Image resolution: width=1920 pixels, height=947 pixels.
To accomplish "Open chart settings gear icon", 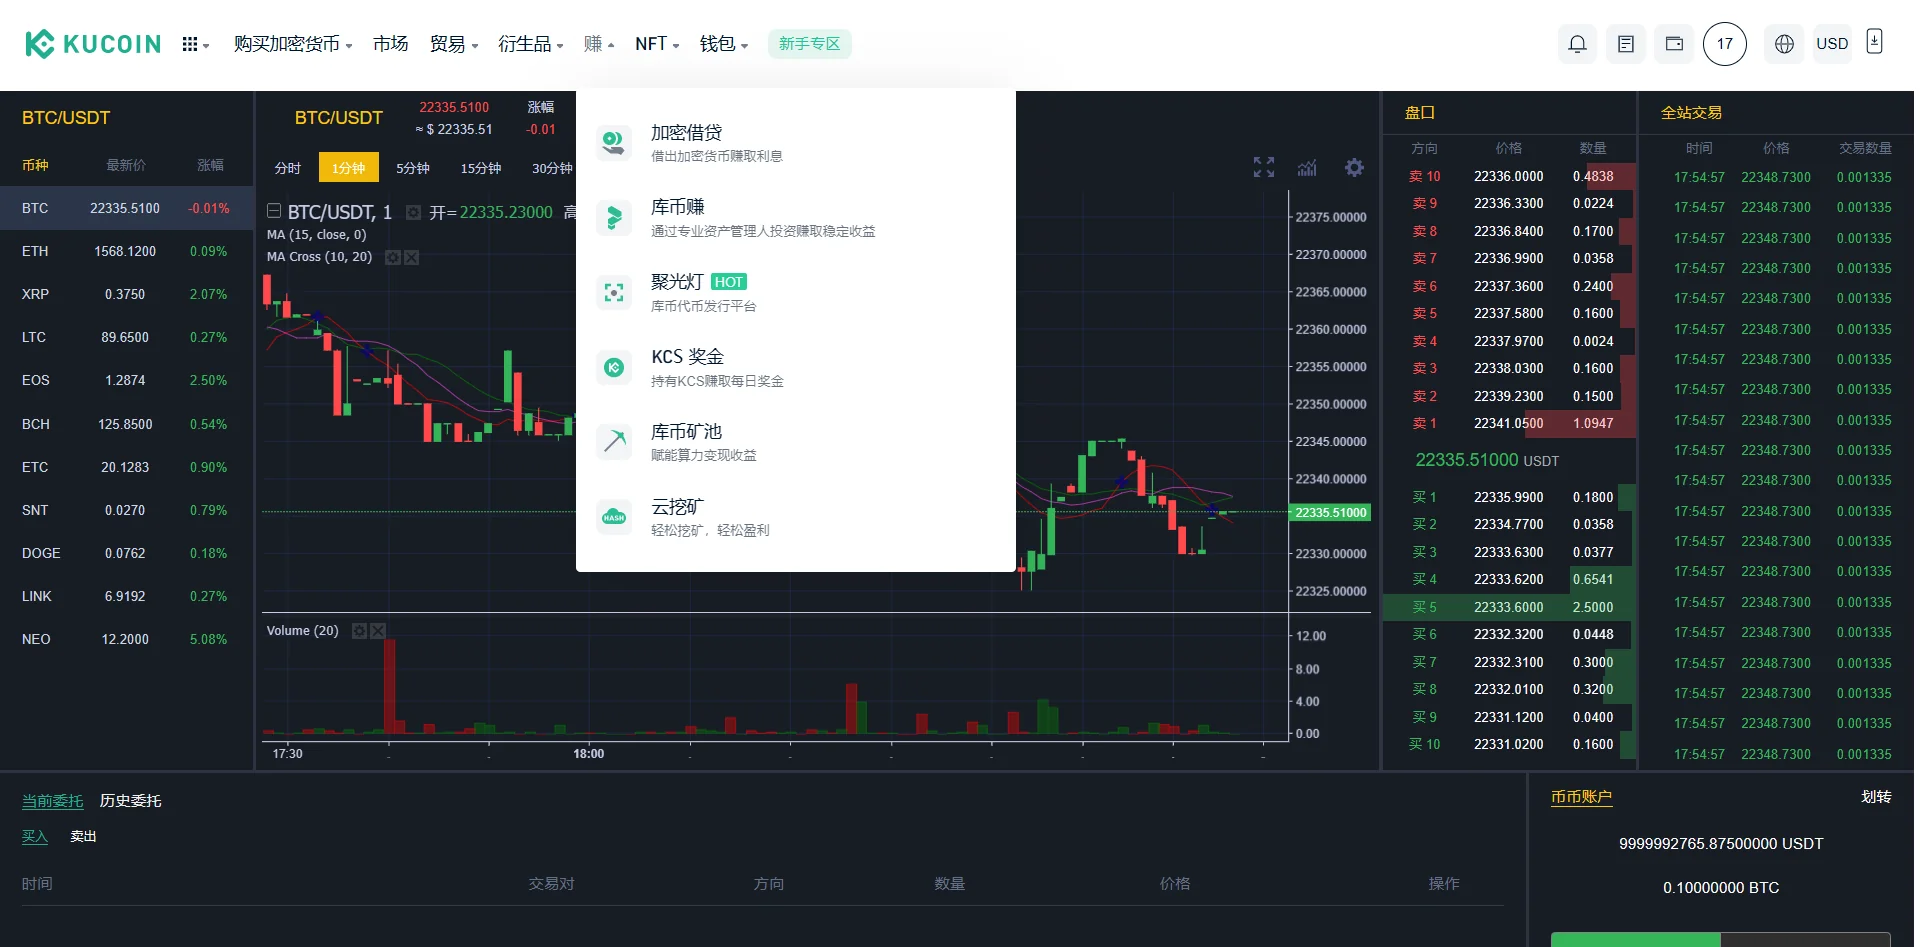I will (x=1354, y=167).
